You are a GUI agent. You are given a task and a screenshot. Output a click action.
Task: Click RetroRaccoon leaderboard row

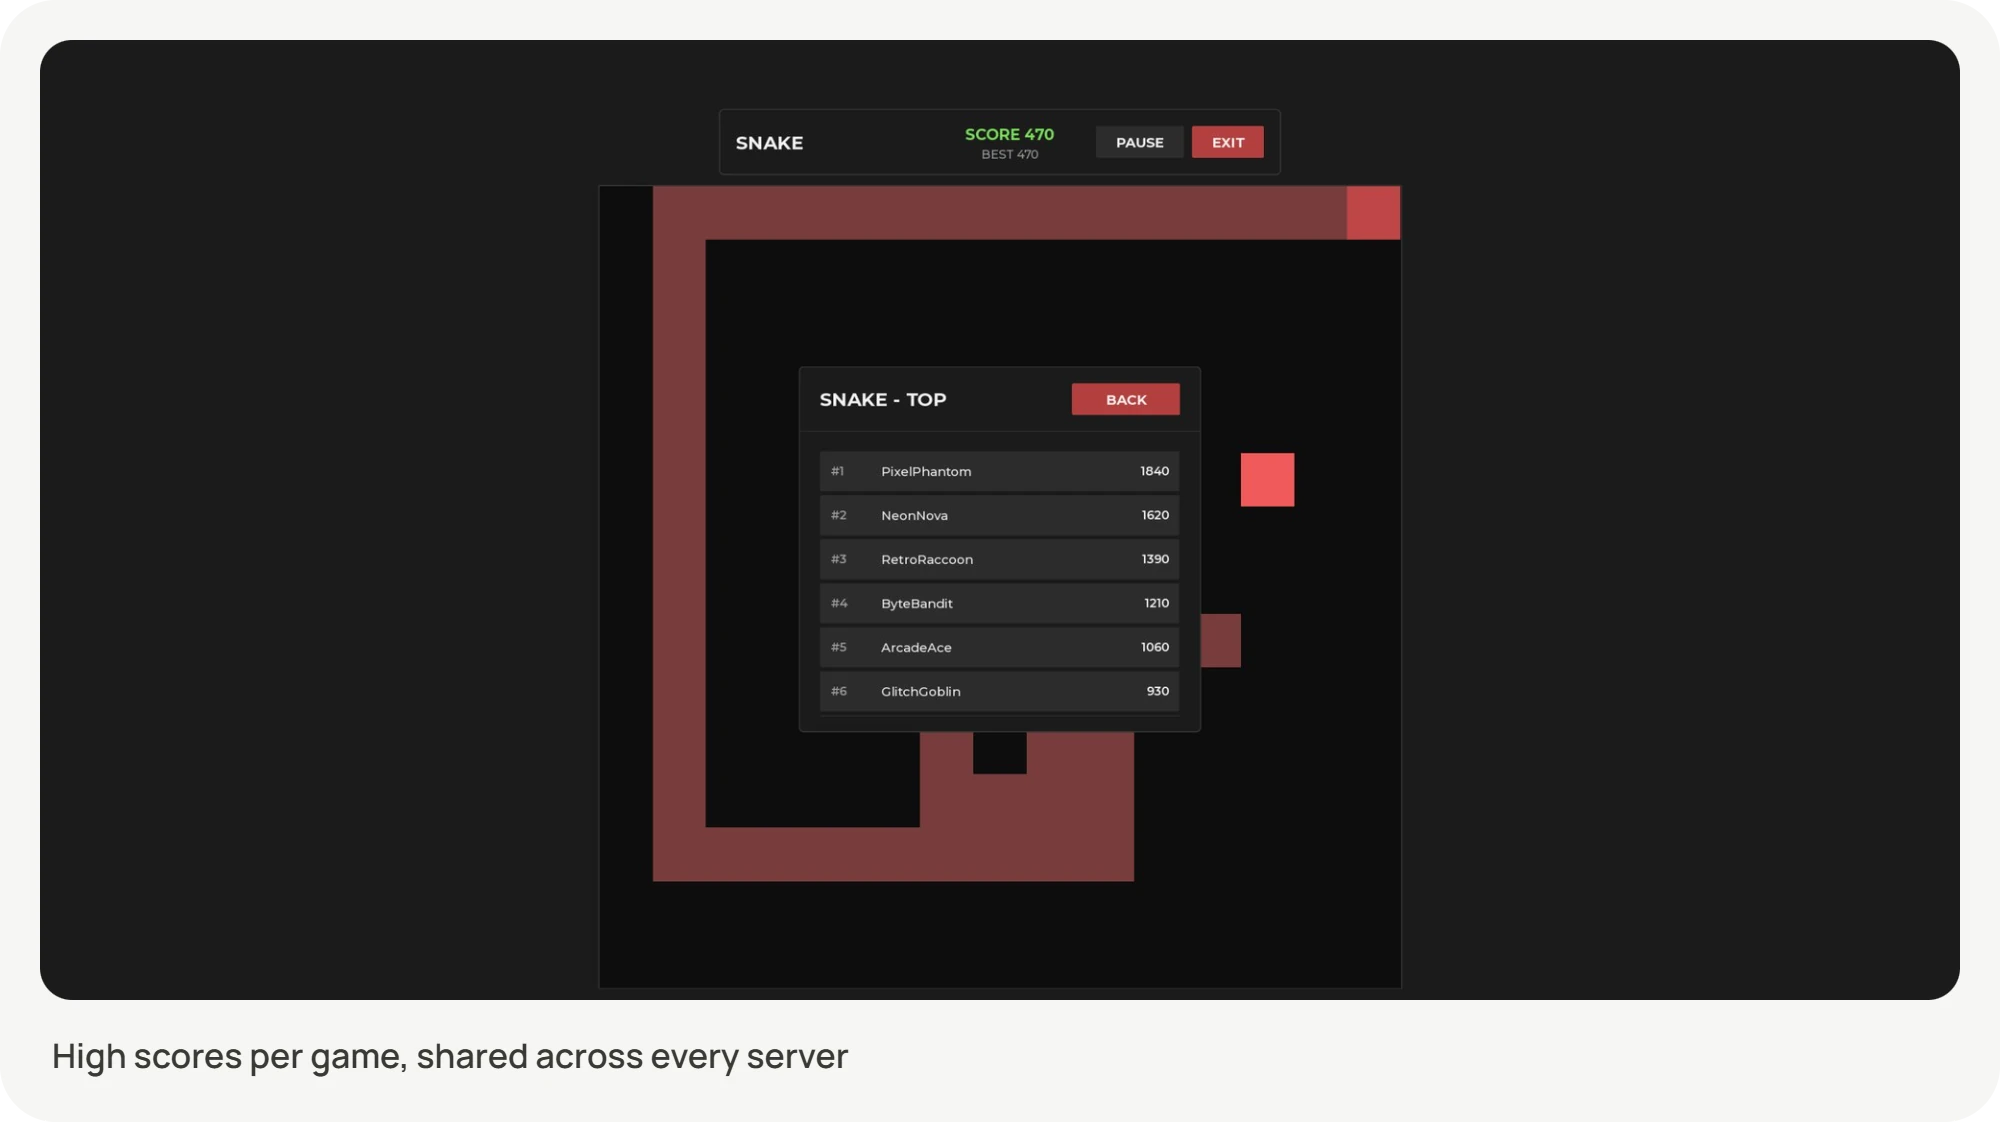pos(999,559)
